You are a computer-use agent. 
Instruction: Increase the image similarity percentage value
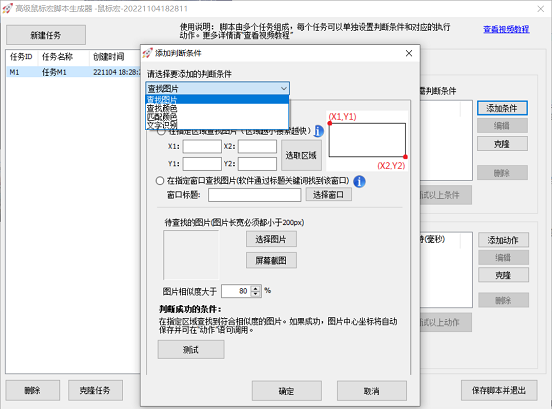[x=256, y=288]
